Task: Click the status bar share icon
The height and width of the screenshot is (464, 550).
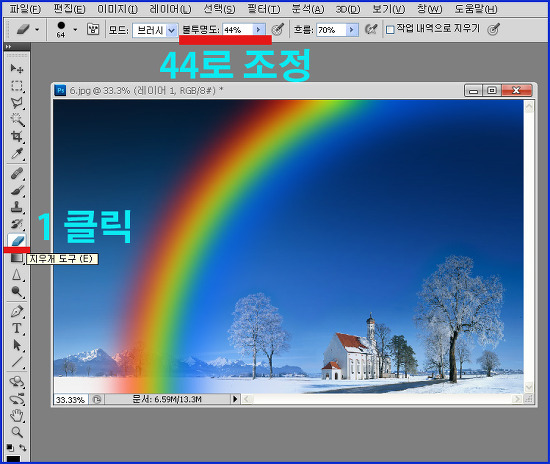Action: click(97, 399)
